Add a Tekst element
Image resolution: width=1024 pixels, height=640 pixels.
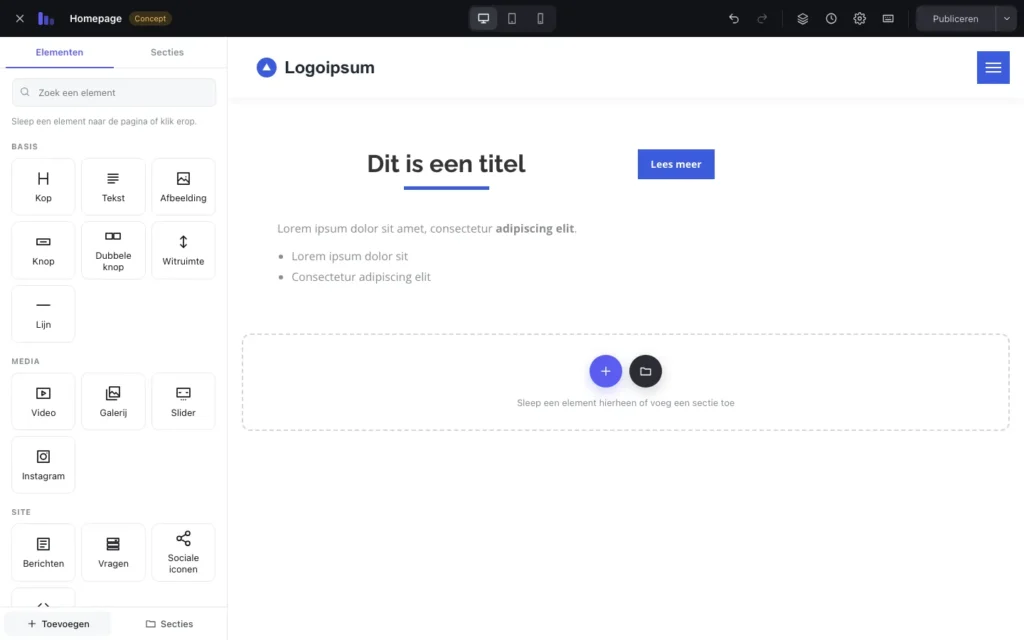[113, 187]
